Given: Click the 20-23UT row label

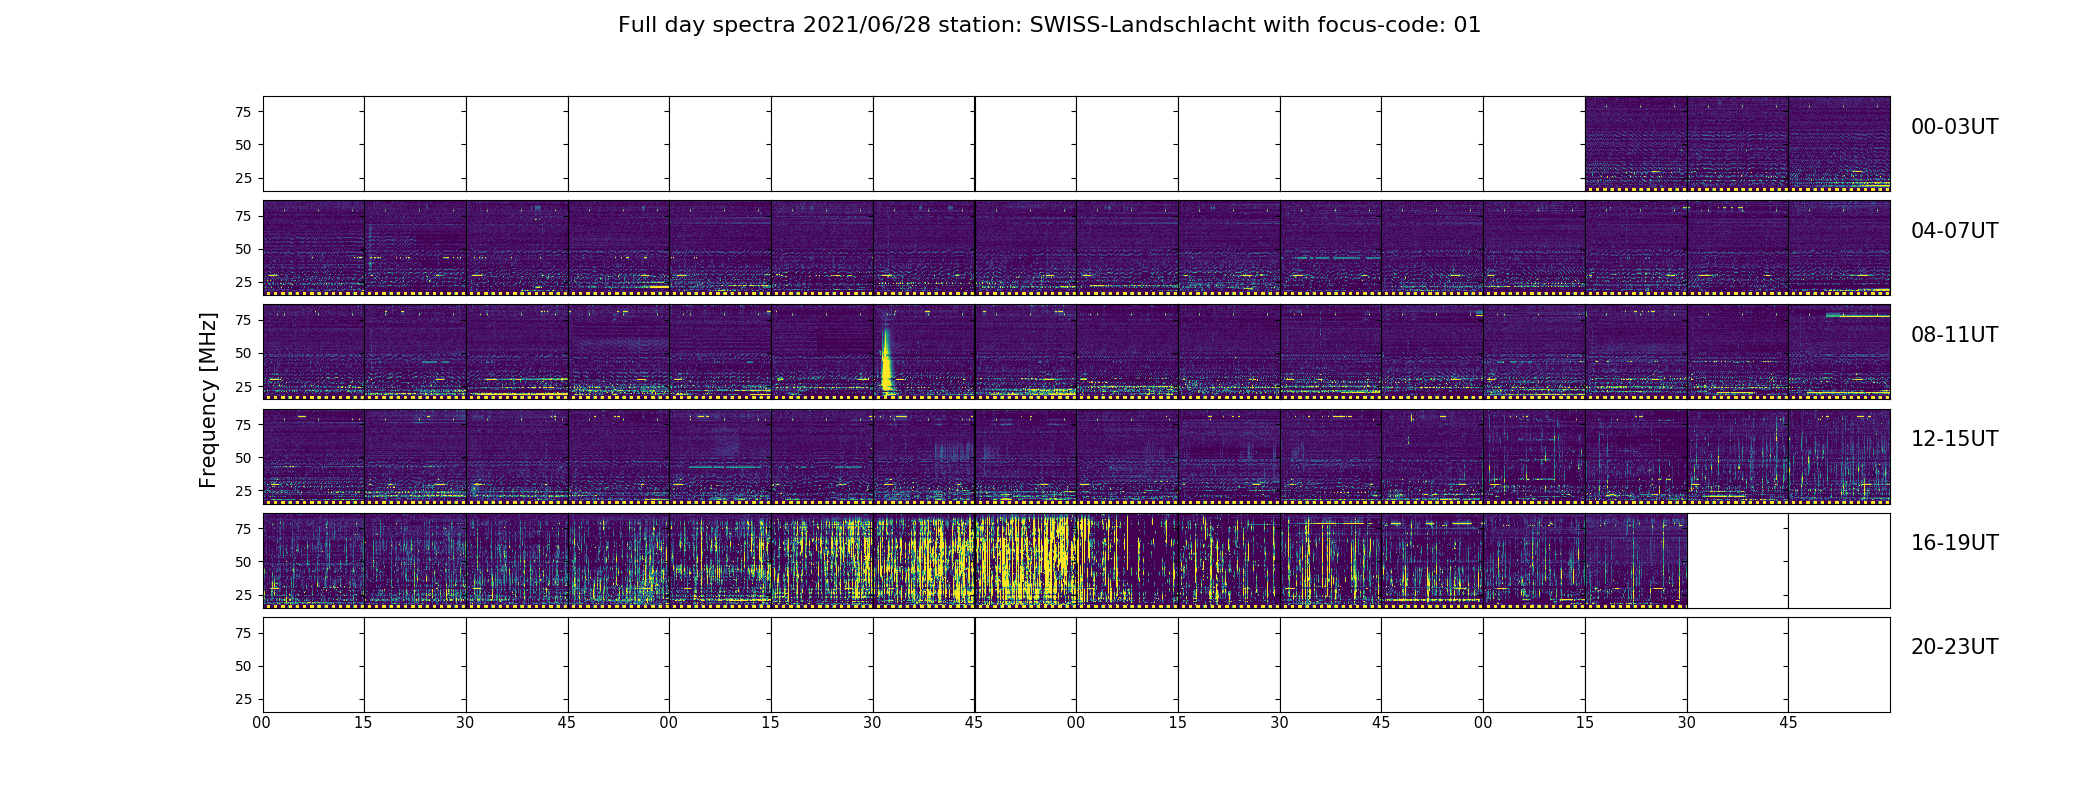Looking at the screenshot, I should (1954, 647).
